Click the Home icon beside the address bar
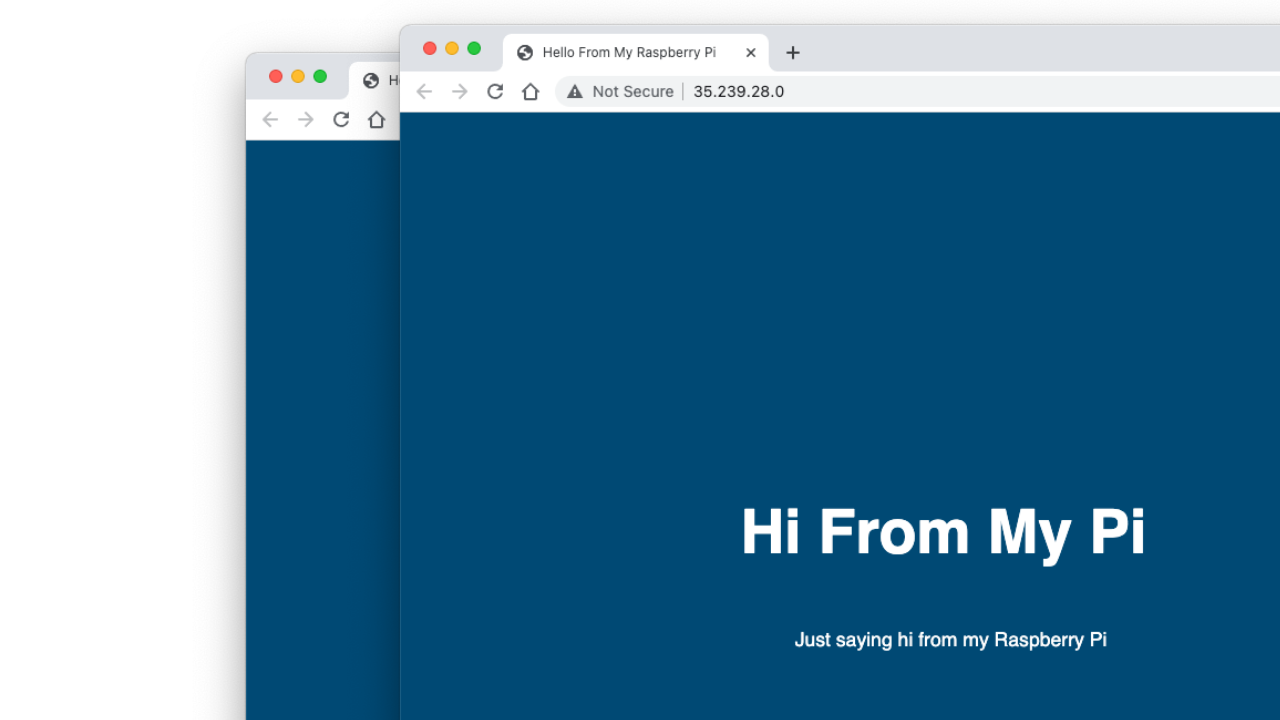Image resolution: width=1280 pixels, height=720 pixels. [531, 91]
